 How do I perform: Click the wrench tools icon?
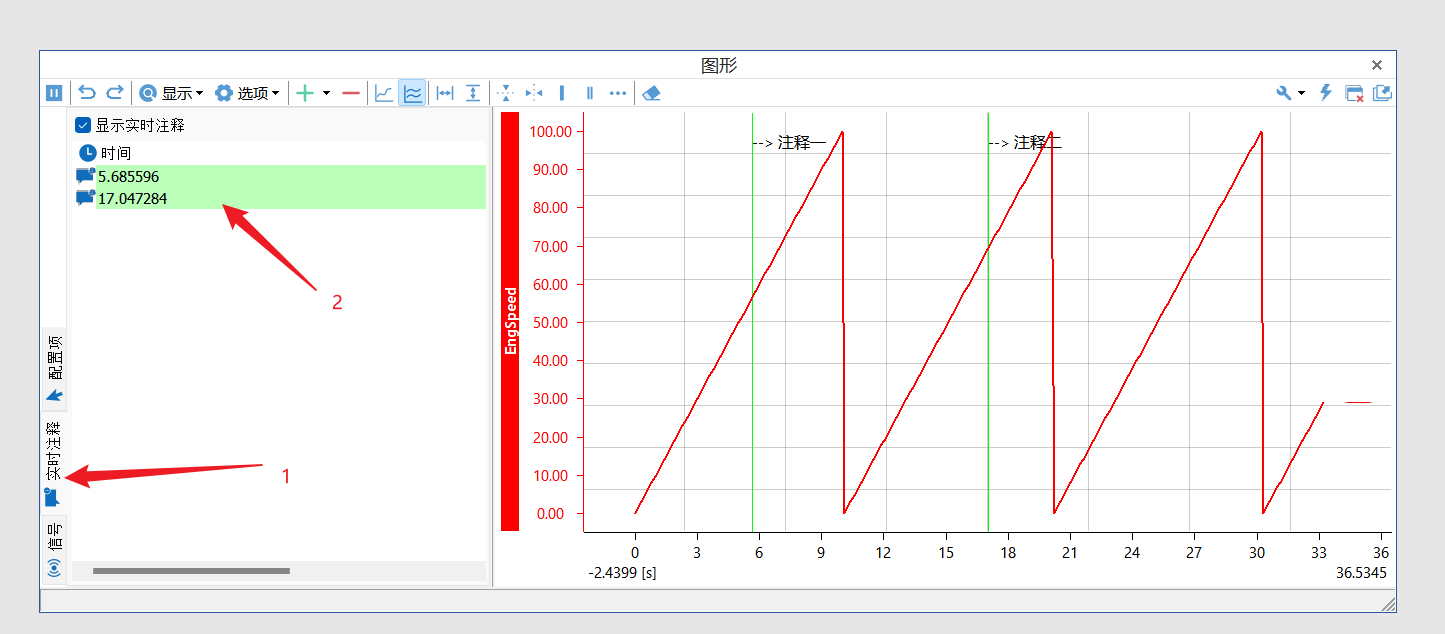(1284, 93)
